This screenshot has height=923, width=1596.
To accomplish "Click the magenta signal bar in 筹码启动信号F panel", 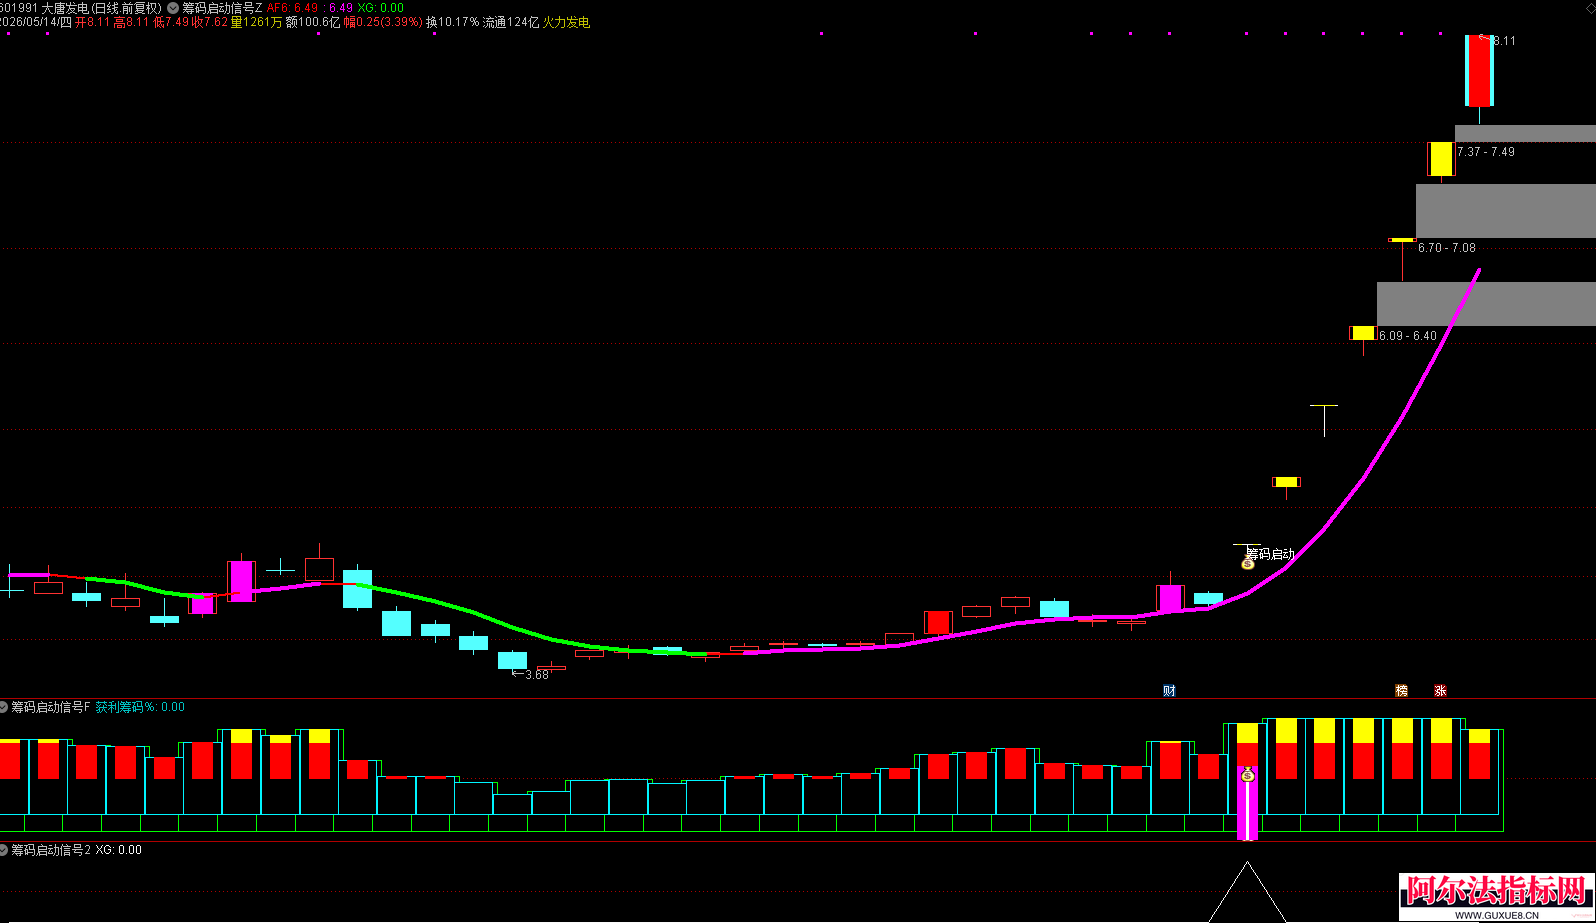I will tap(1247, 804).
